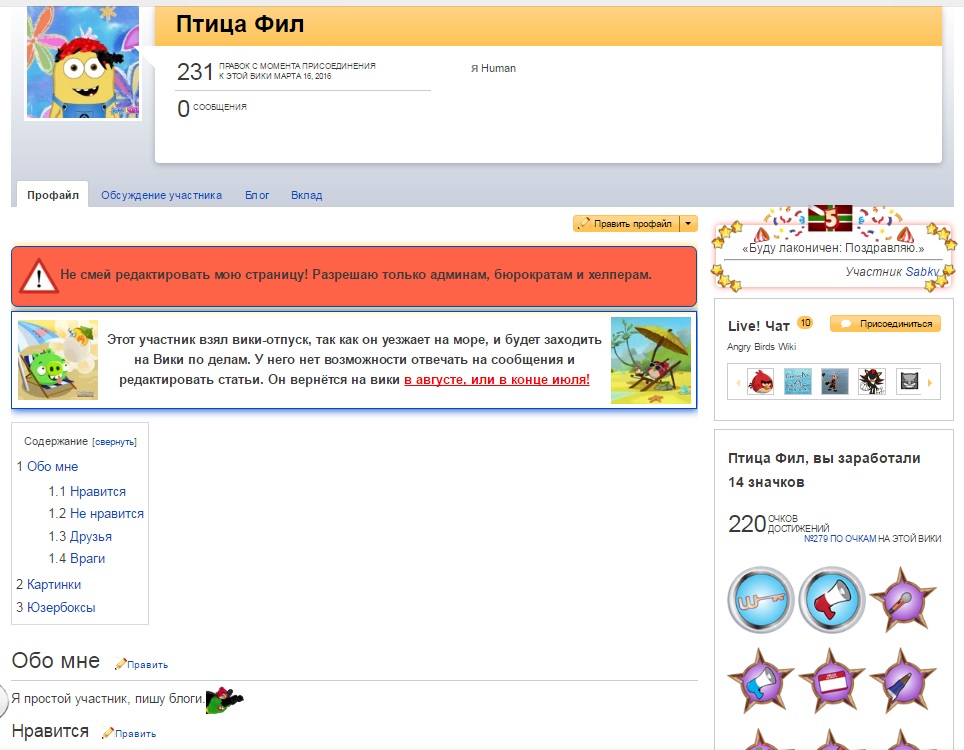Click the blue megaphone badge icon
This screenshot has width=964, height=750.
coord(832,600)
